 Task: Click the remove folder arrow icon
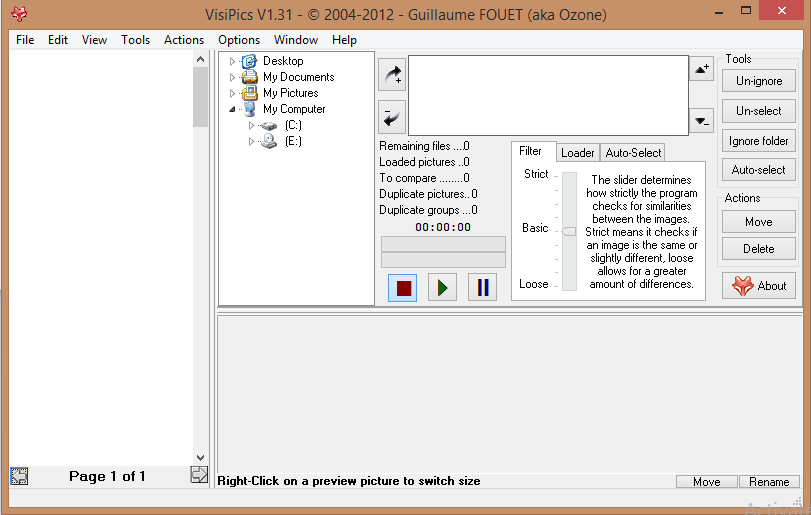[x=392, y=116]
